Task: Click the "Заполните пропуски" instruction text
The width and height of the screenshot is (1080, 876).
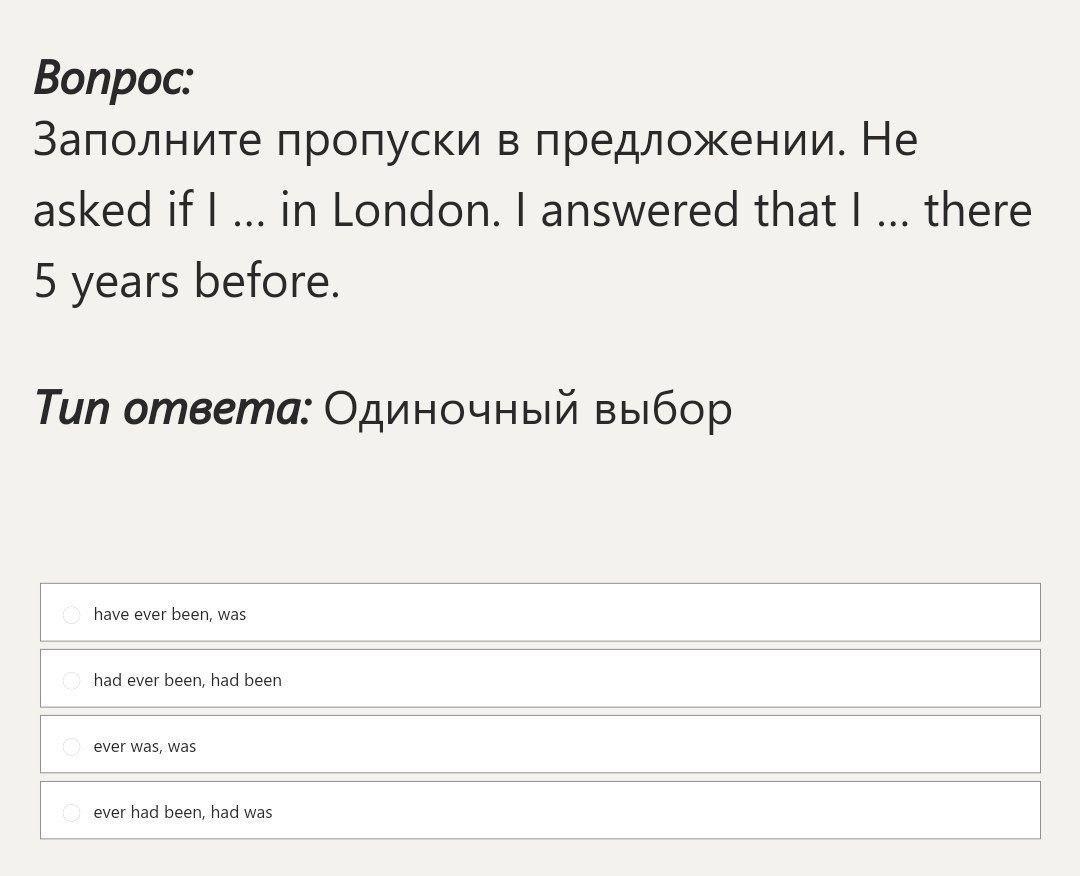Action: point(257,140)
